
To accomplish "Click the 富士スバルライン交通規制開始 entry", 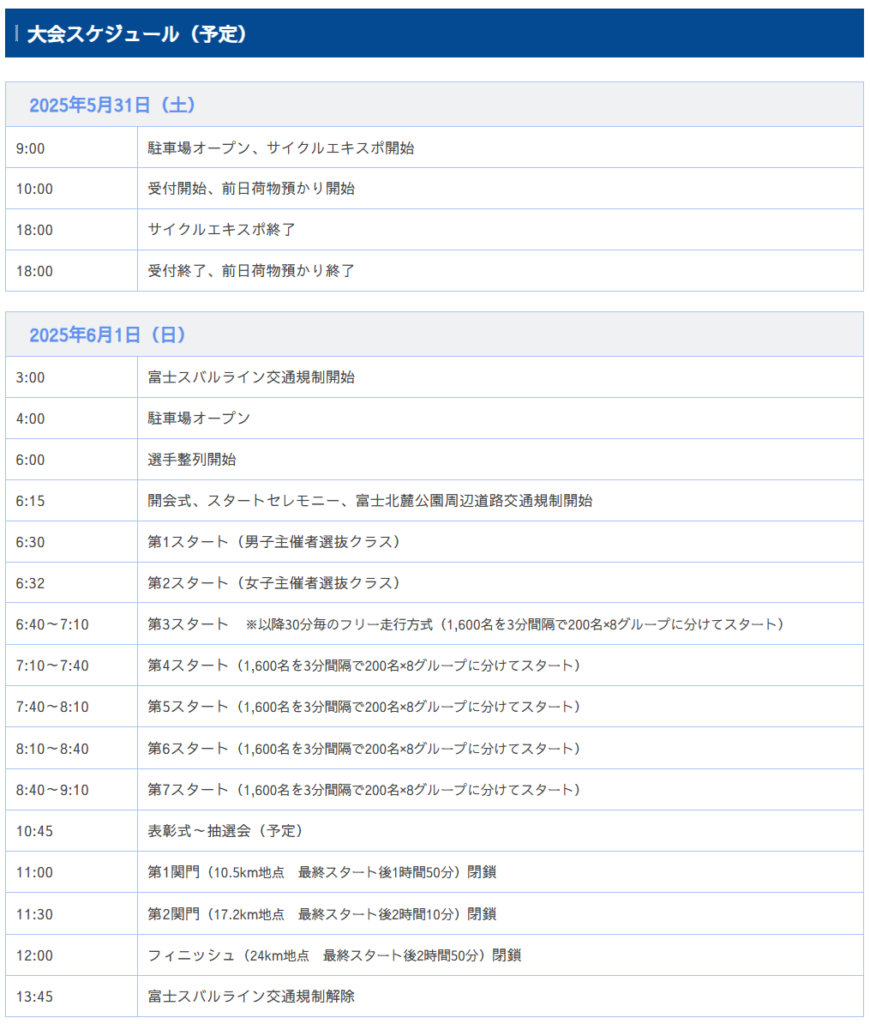I will [251, 378].
